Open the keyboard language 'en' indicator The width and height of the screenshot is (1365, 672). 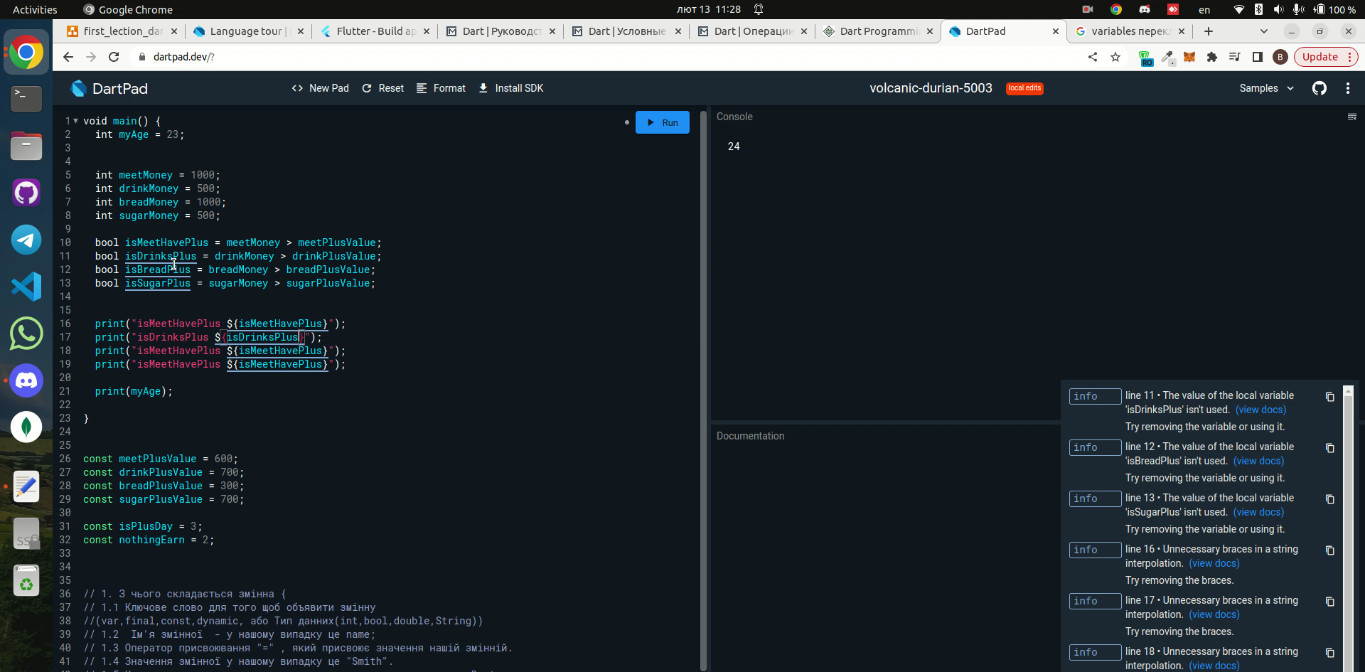pos(1204,9)
